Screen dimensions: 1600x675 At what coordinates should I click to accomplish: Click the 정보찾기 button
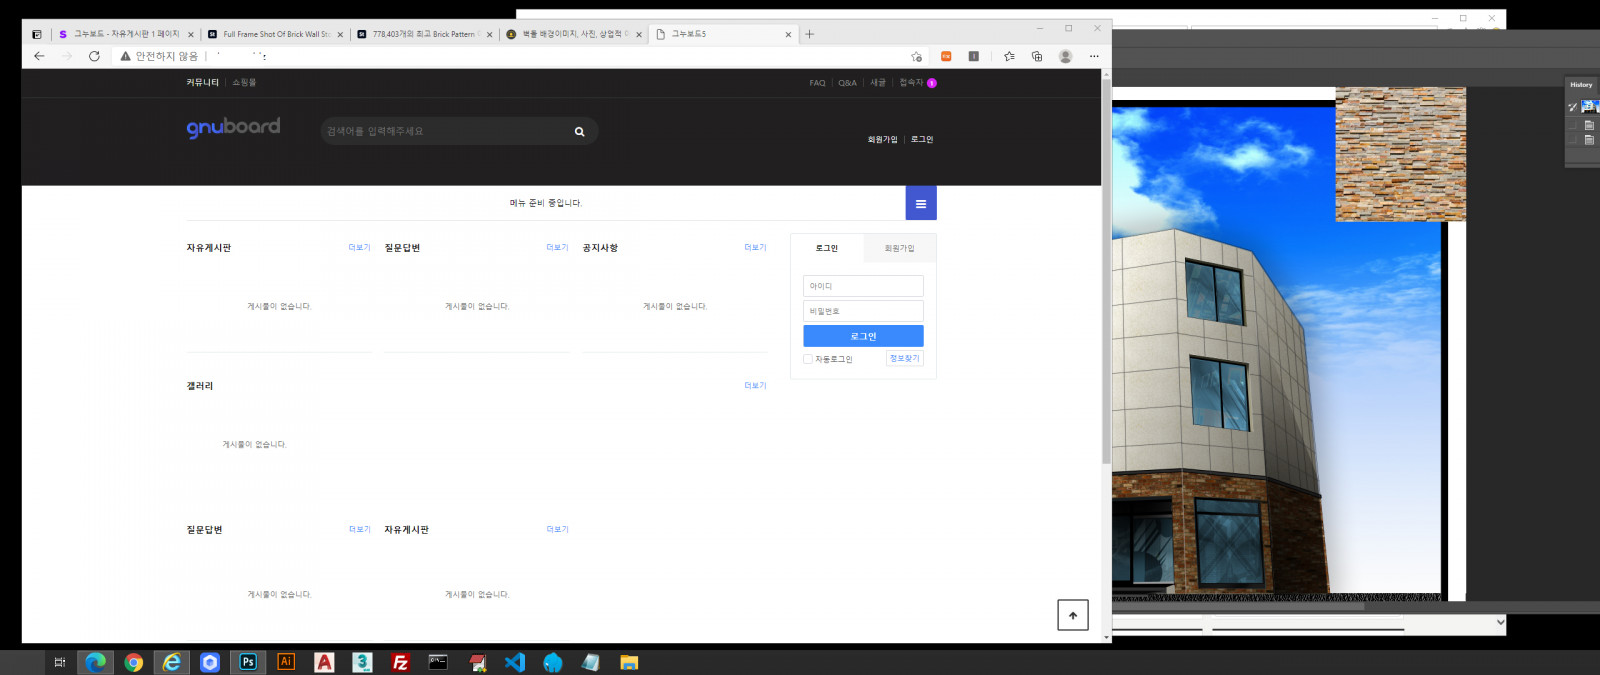tap(904, 358)
